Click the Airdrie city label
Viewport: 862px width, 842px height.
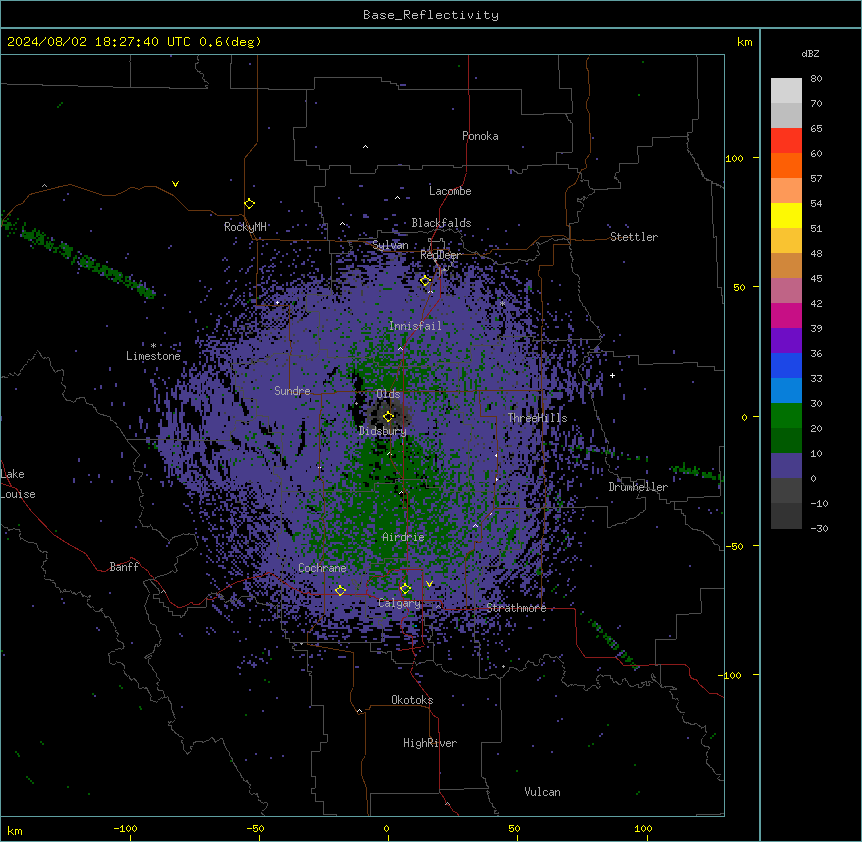pos(403,537)
